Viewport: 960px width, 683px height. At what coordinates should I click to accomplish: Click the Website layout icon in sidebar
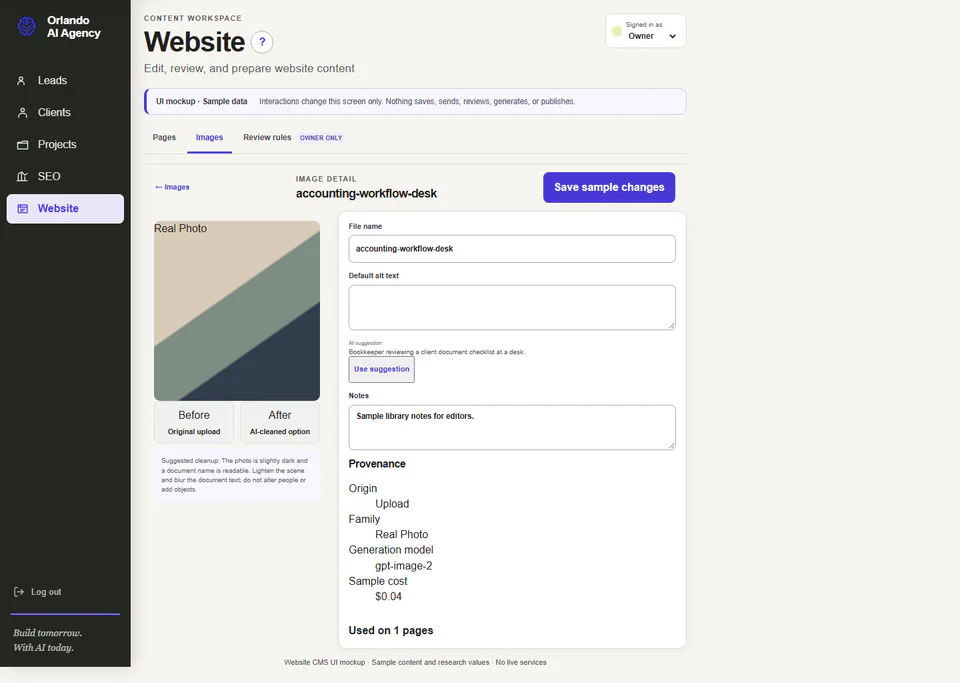pyautogui.click(x=23, y=209)
